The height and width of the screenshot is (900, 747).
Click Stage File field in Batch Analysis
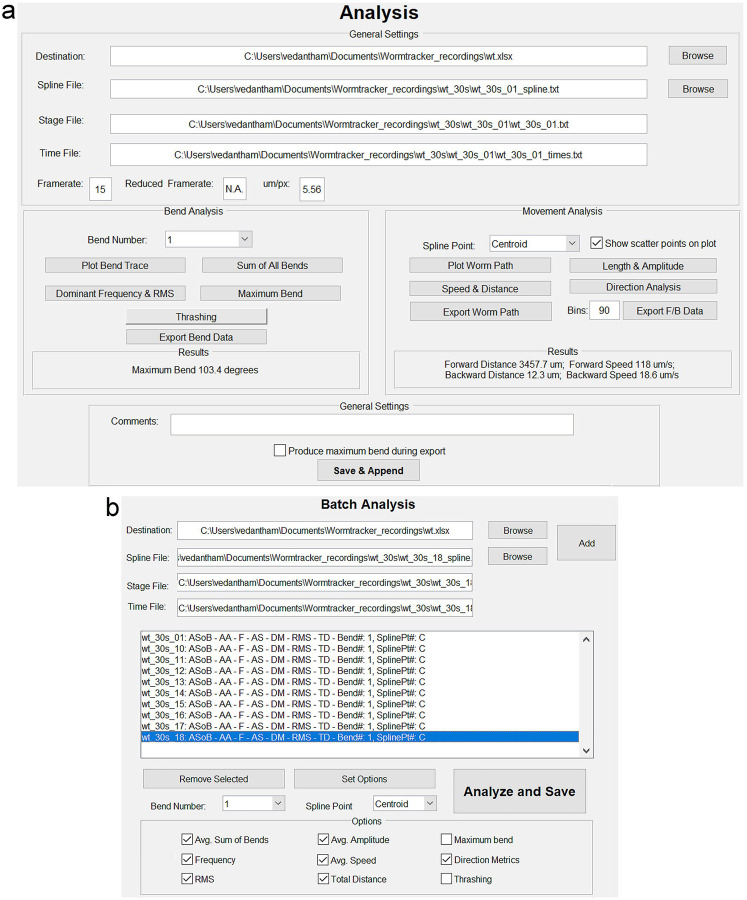point(325,583)
